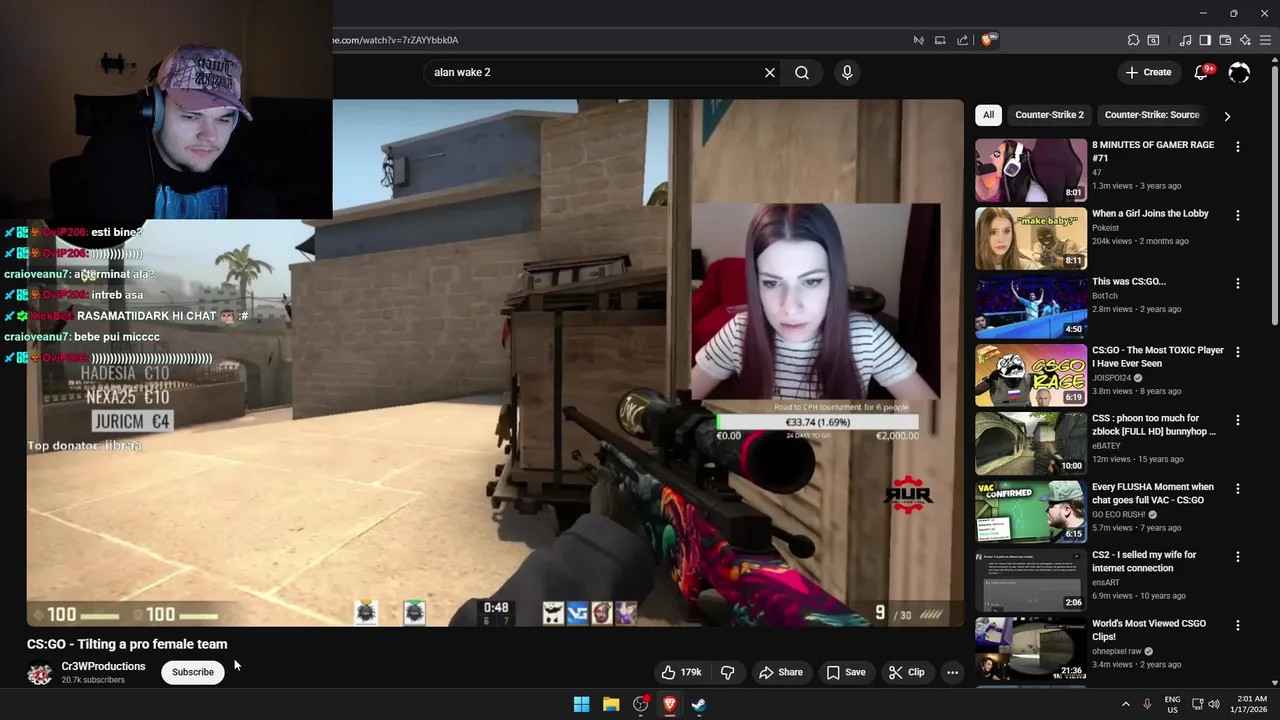Screen dimensions: 1280x720
Task: Open the account avatar menu
Action: [x=1239, y=72]
